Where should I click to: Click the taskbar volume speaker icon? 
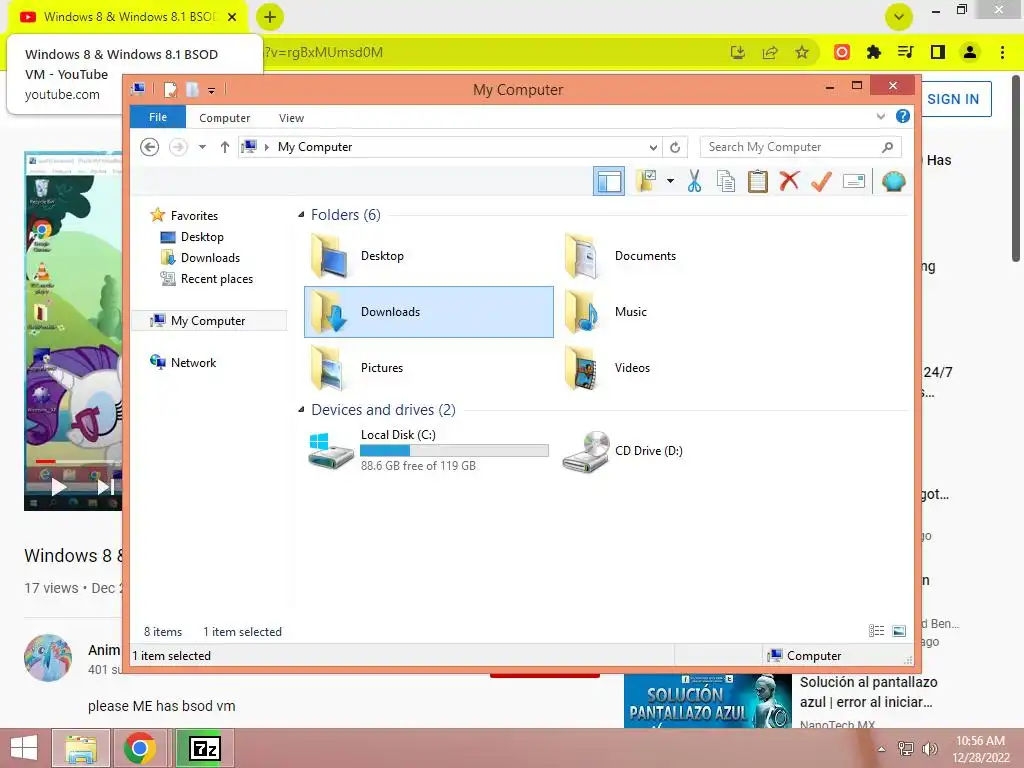[929, 748]
